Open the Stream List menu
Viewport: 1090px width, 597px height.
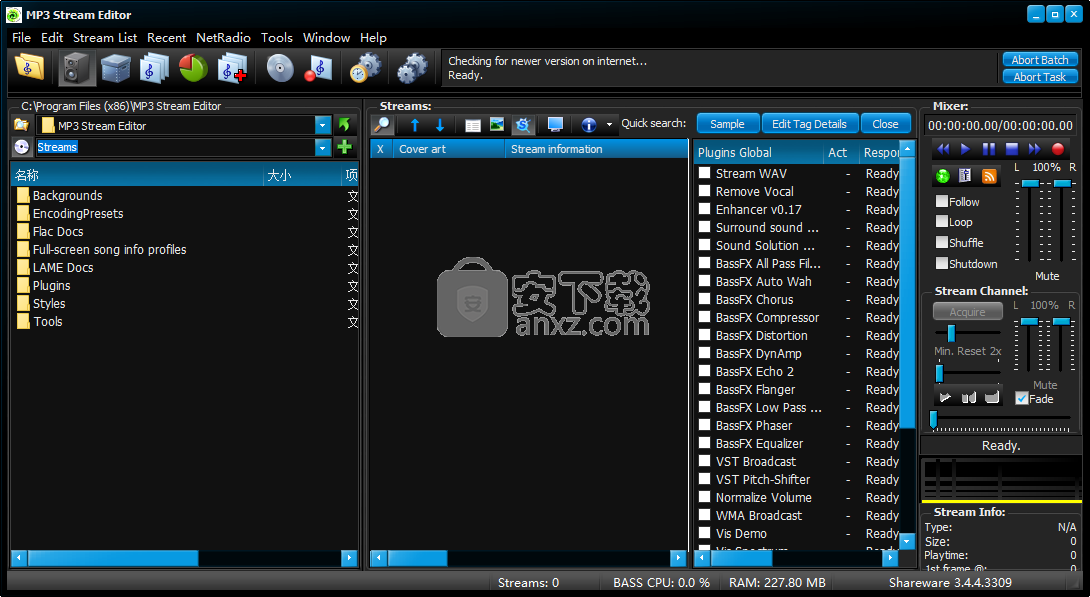(105, 38)
